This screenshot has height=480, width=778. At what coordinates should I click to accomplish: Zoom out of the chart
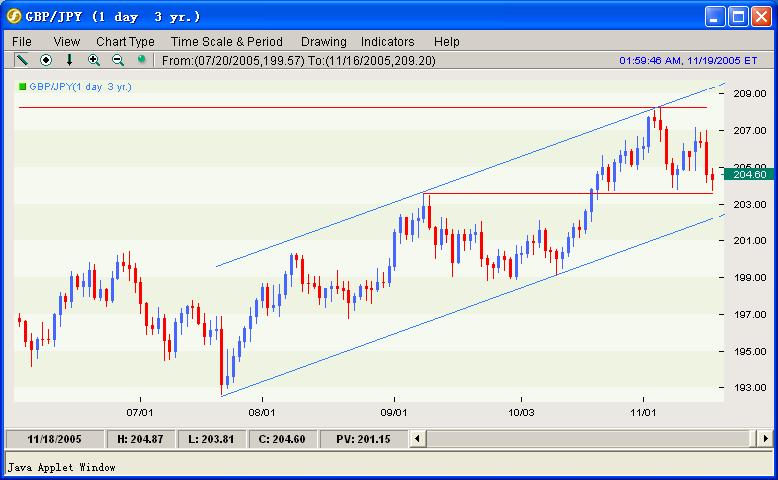[118, 60]
